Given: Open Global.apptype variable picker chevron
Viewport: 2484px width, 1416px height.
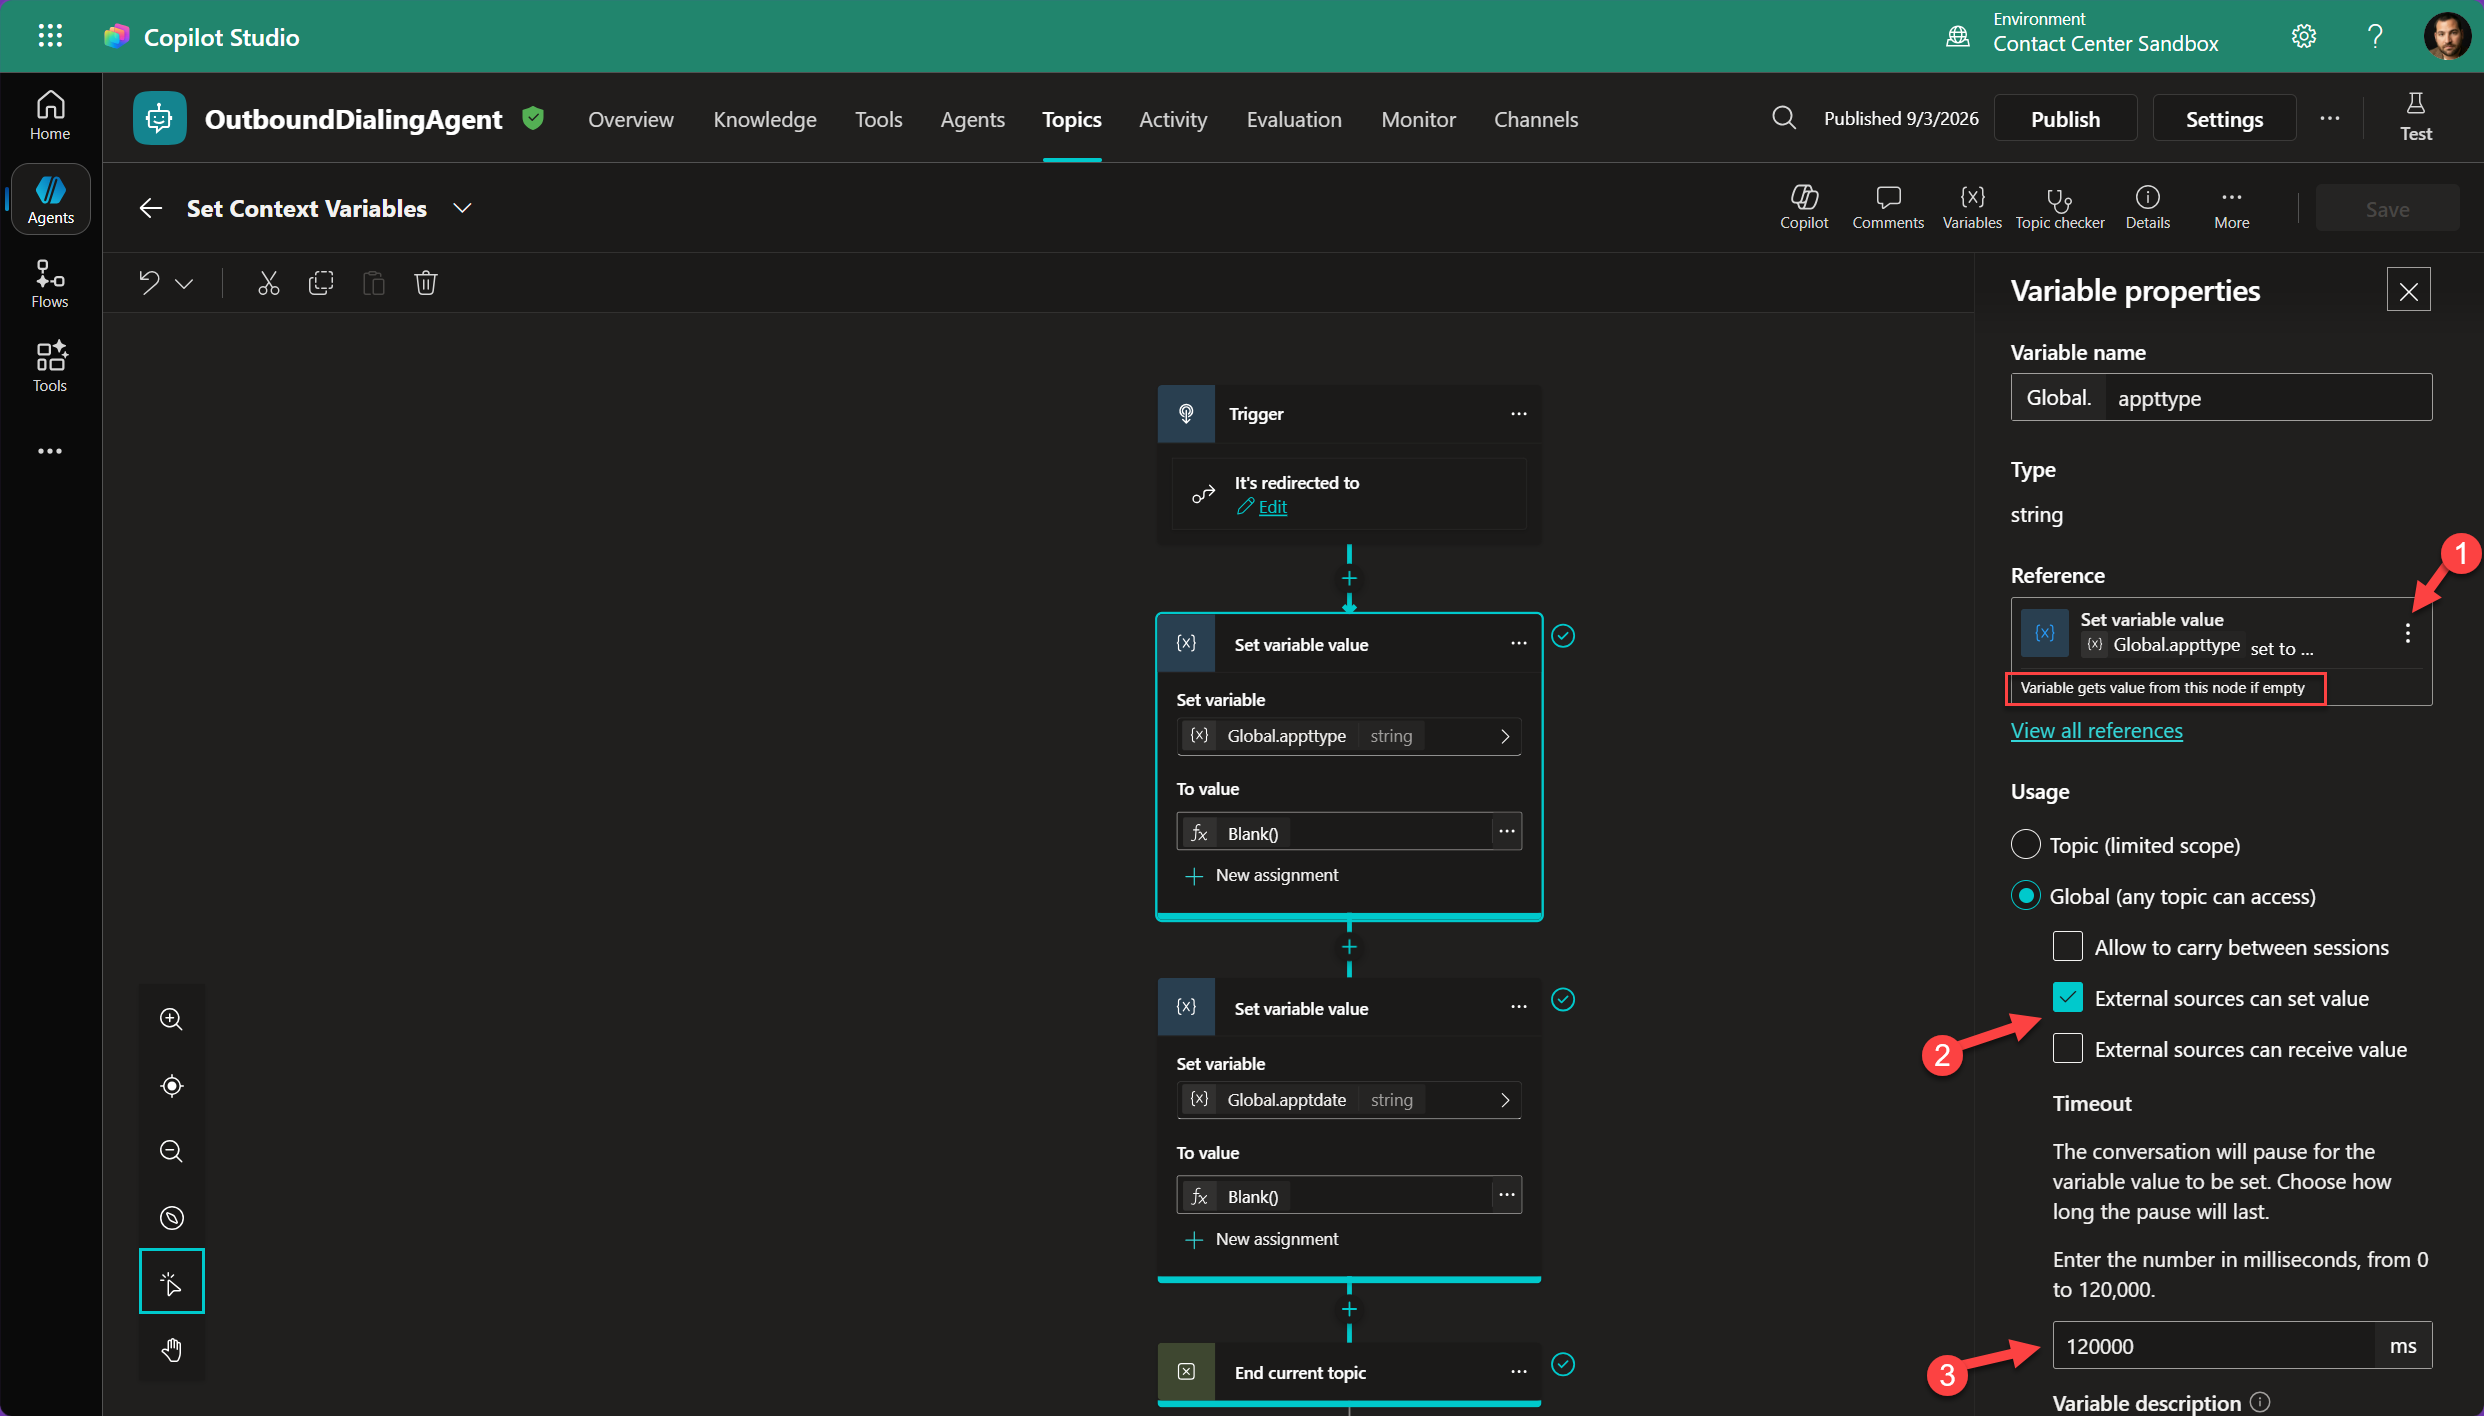Looking at the screenshot, I should (1504, 736).
